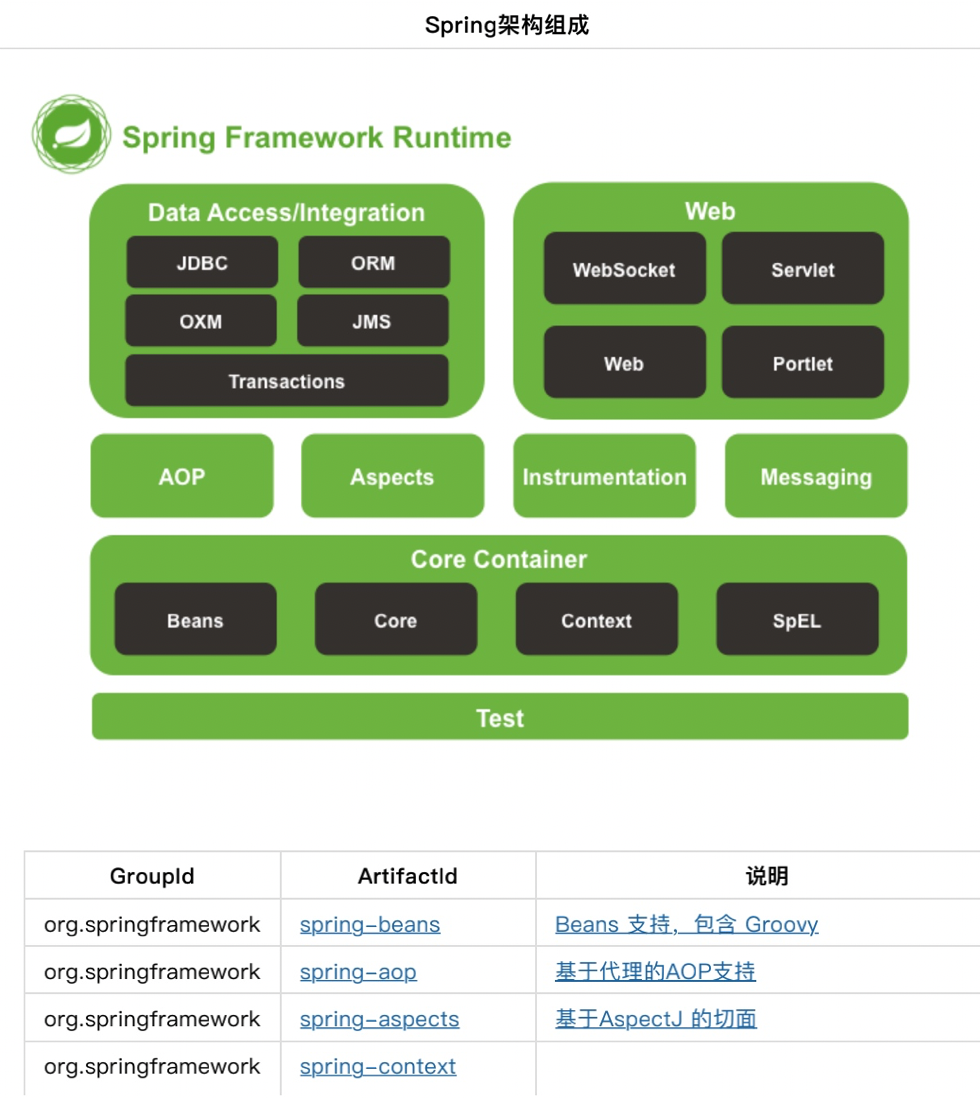This screenshot has width=980, height=1098.
Task: Click the 'Spring Framework Runtime' heading
Action: (x=317, y=137)
